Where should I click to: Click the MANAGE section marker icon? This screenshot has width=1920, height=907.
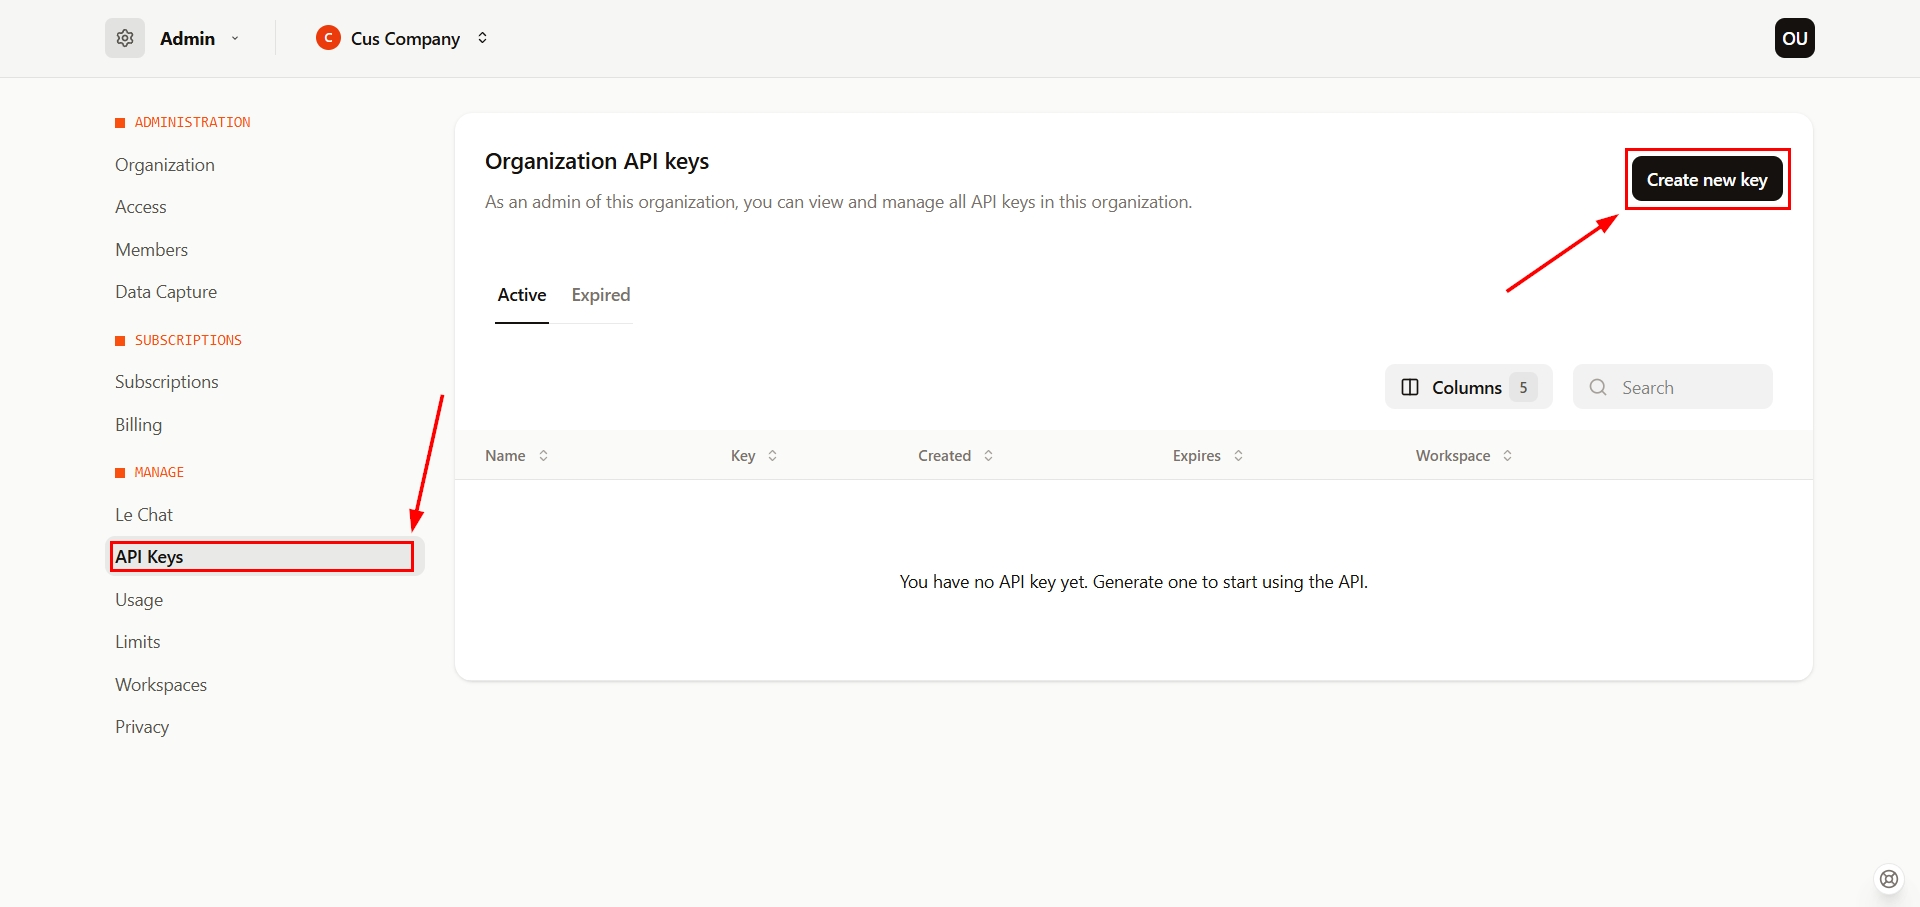120,472
